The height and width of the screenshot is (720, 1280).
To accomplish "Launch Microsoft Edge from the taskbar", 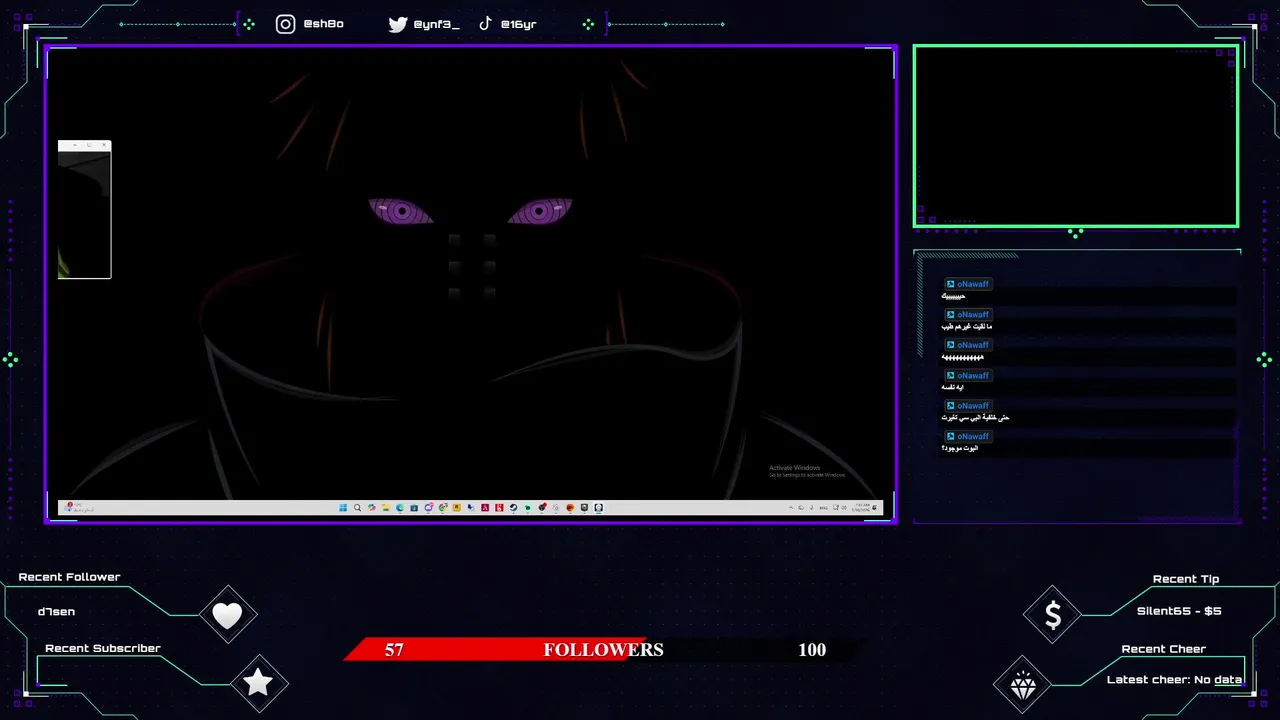I will pos(400,507).
